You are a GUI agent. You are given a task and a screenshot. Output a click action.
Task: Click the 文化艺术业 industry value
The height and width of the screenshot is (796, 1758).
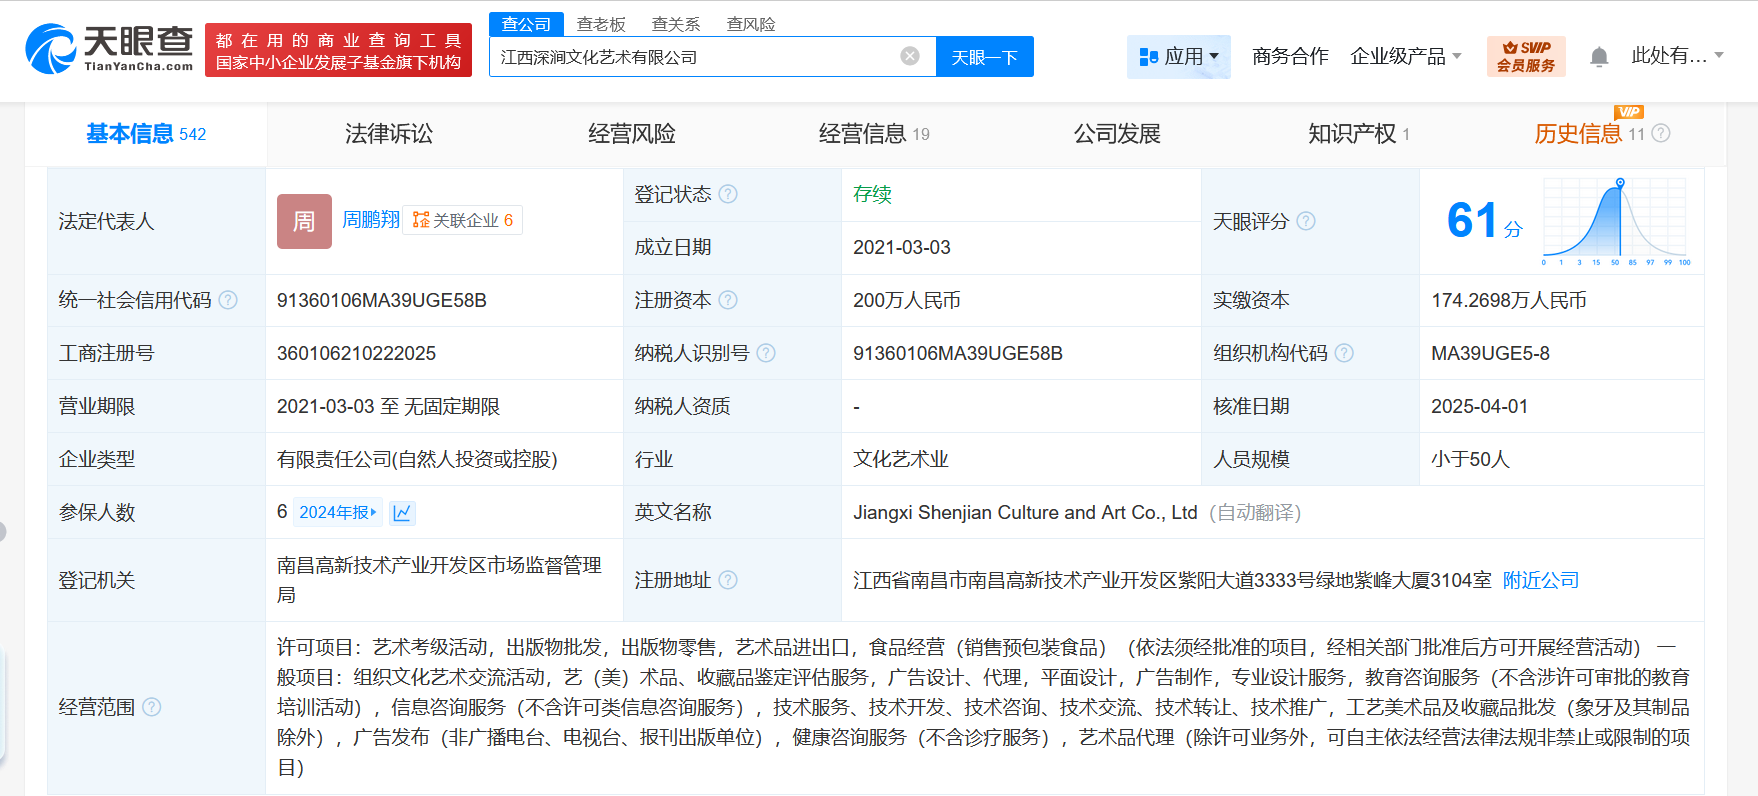[x=901, y=459]
